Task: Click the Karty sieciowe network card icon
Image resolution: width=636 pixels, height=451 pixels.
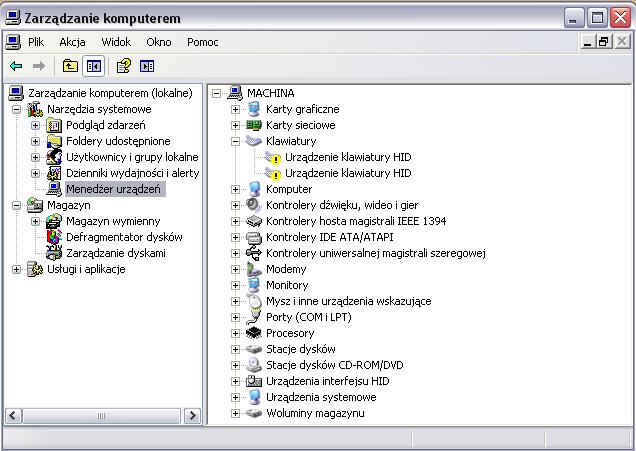Action: point(254,125)
